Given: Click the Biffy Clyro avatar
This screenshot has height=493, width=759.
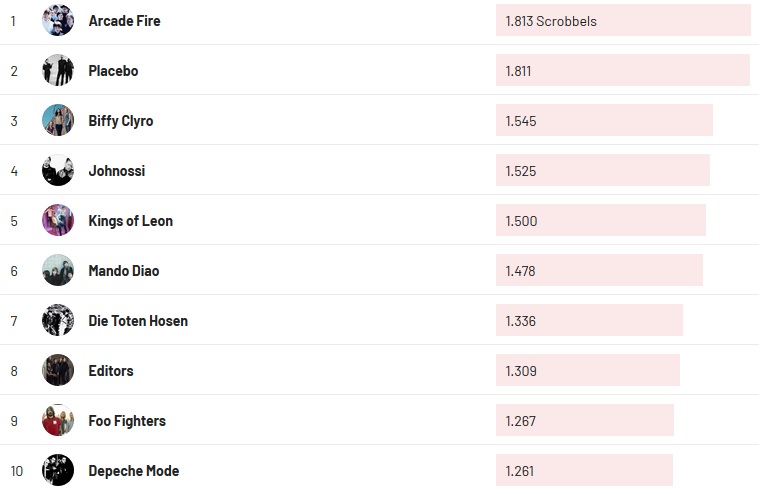Looking at the screenshot, I should tap(58, 120).
